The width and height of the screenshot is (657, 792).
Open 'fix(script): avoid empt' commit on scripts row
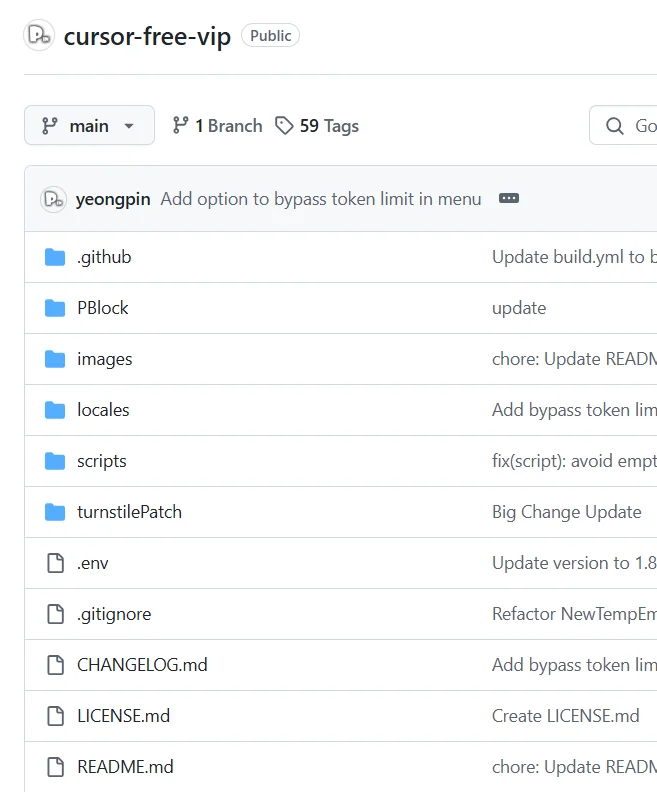(x=574, y=461)
